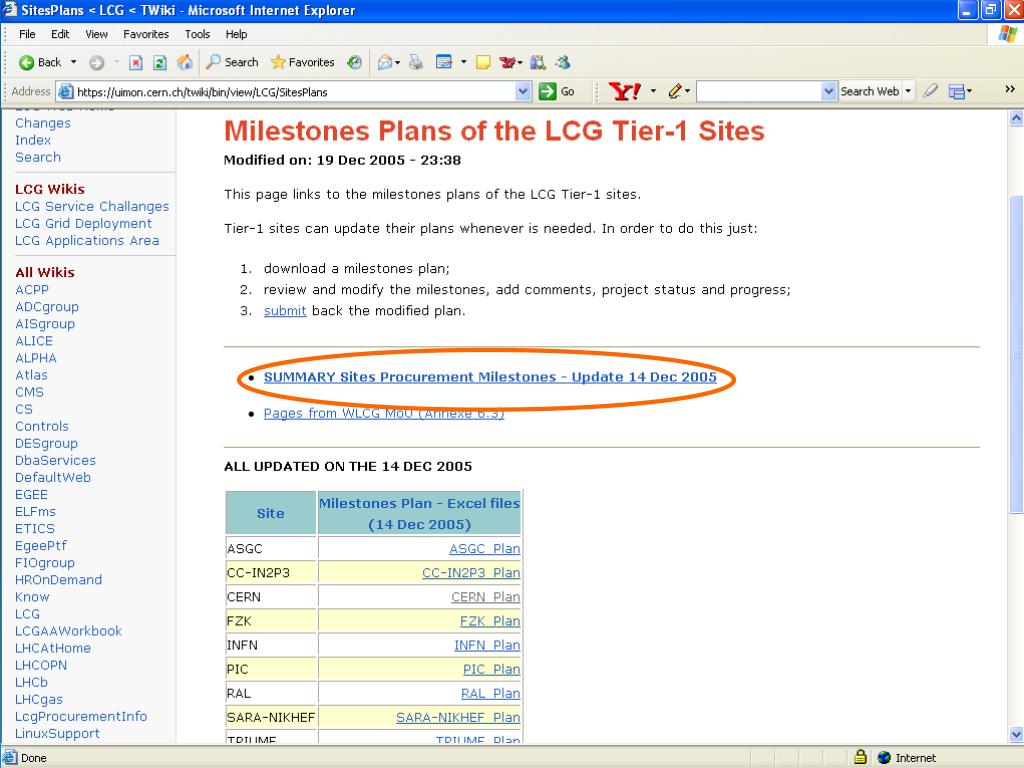The width and height of the screenshot is (1024, 768).
Task: Open the Yahoo menu dropdown arrow
Action: click(x=653, y=91)
